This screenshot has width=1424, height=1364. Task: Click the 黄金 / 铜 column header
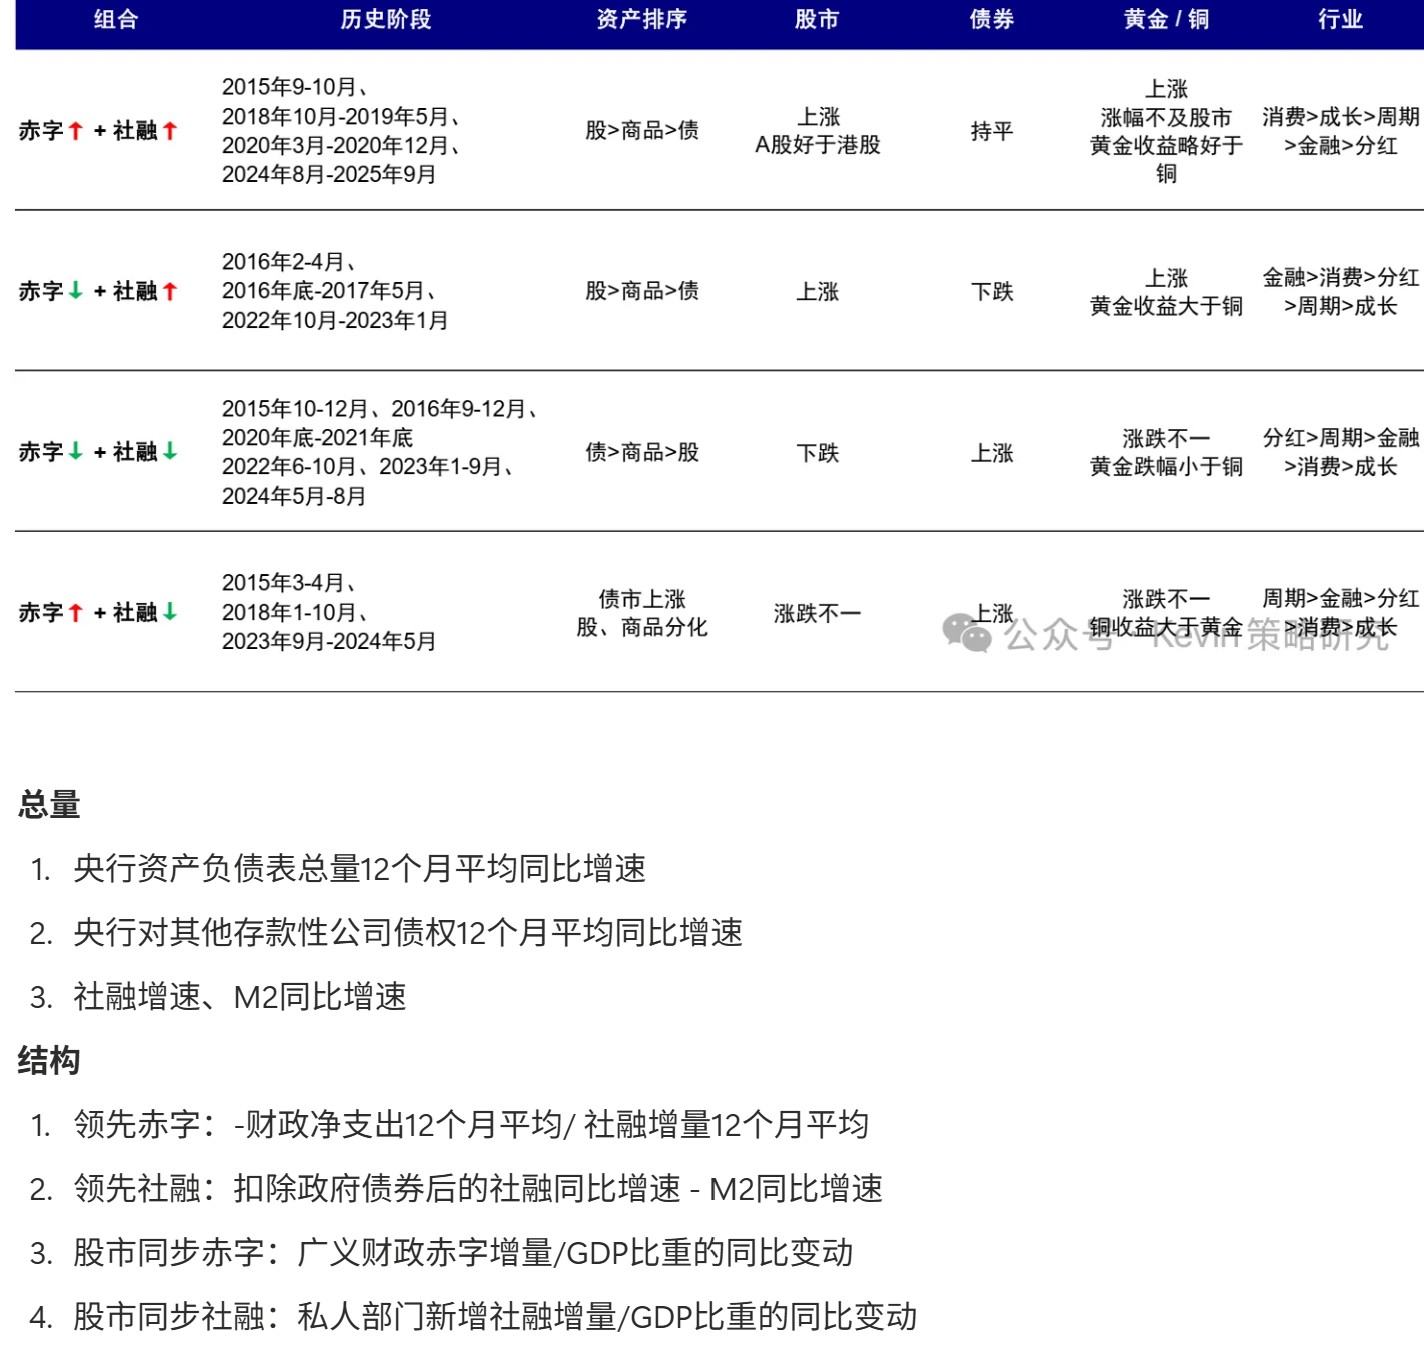click(1166, 20)
